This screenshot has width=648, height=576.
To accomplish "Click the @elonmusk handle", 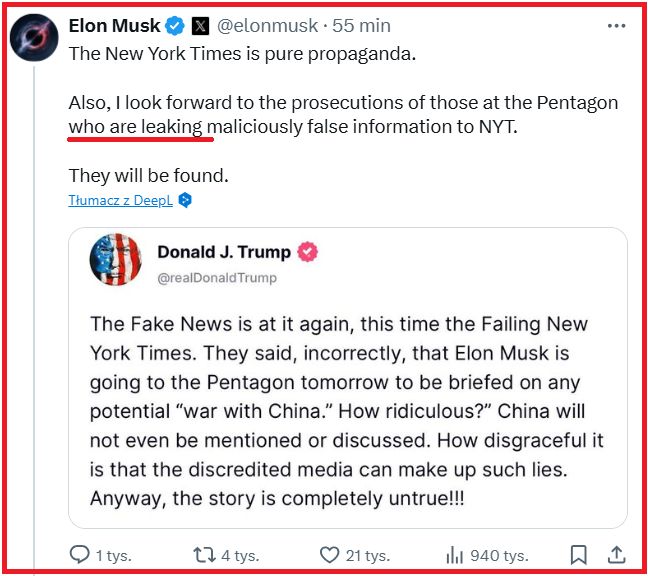I will (262, 25).
